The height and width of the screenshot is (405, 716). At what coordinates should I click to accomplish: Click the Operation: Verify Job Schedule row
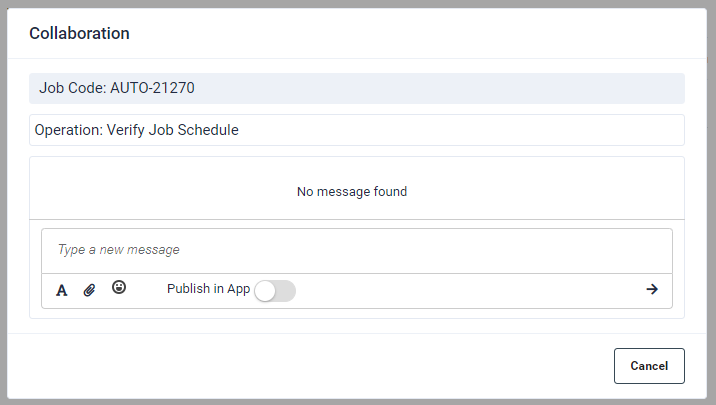(356, 130)
